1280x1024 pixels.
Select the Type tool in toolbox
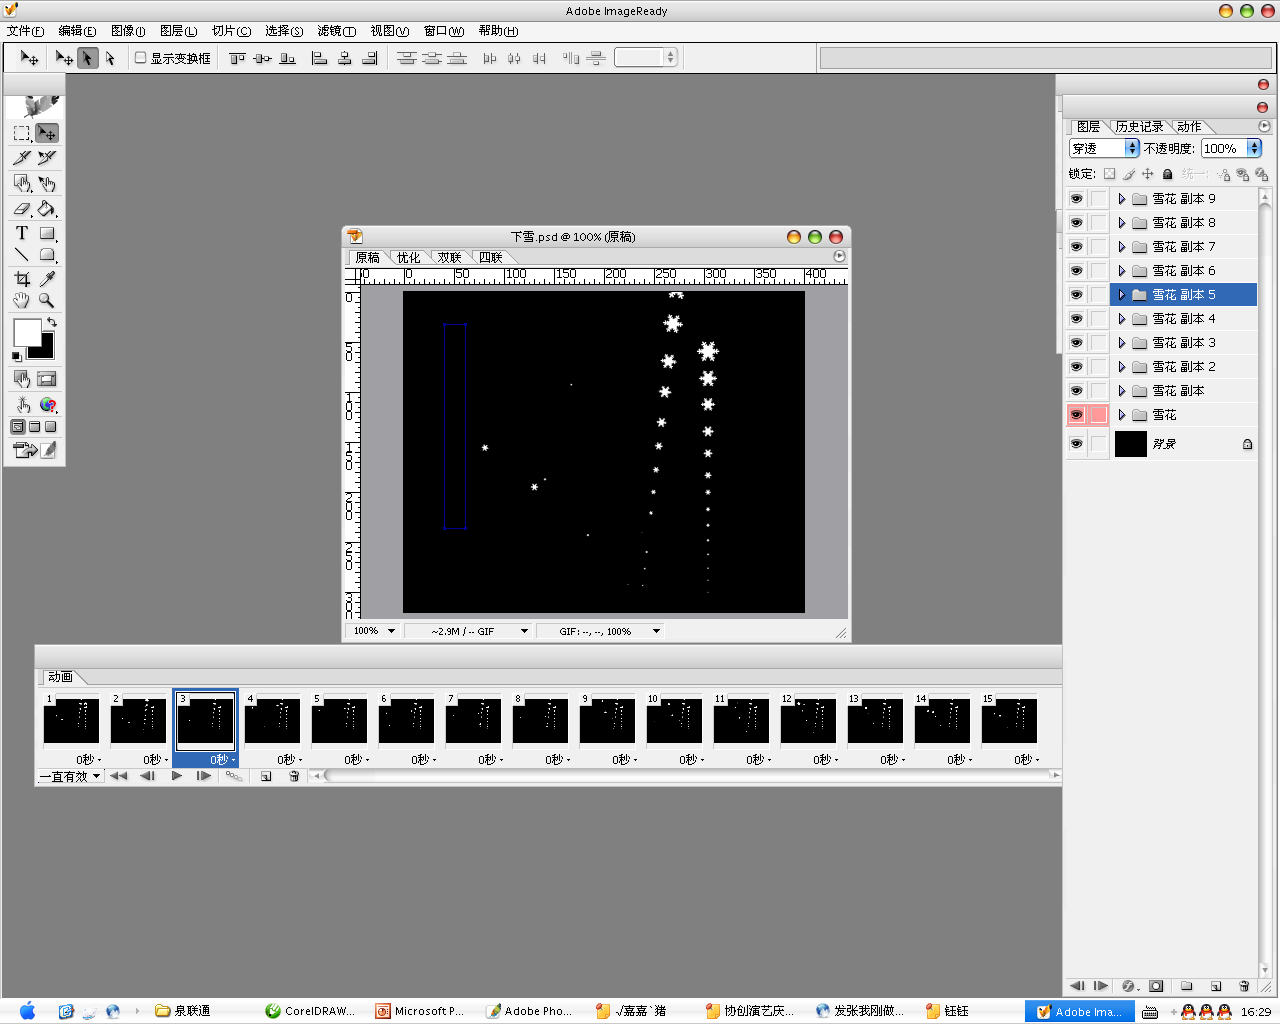tap(21, 233)
